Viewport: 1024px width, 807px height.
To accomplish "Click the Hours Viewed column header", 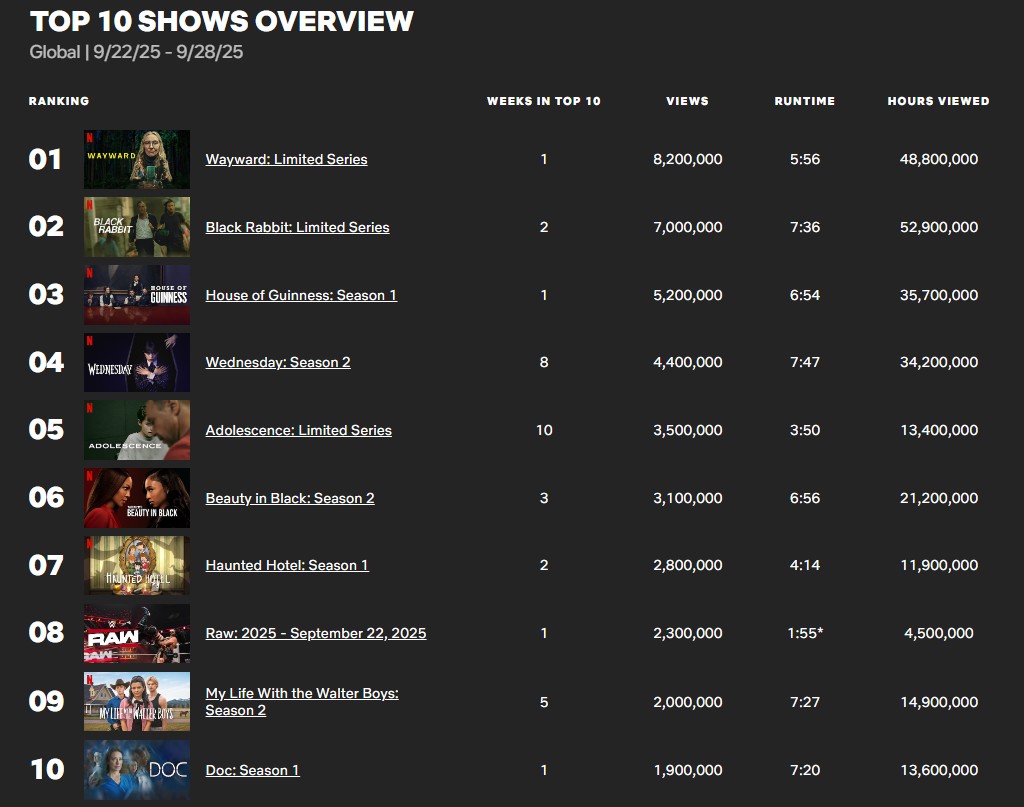I will point(938,101).
